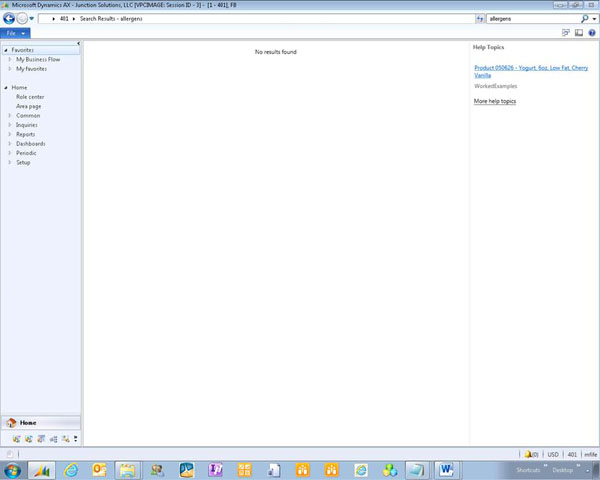This screenshot has height=480, width=600.
Task: Click the More help topics link
Action: pos(495,101)
